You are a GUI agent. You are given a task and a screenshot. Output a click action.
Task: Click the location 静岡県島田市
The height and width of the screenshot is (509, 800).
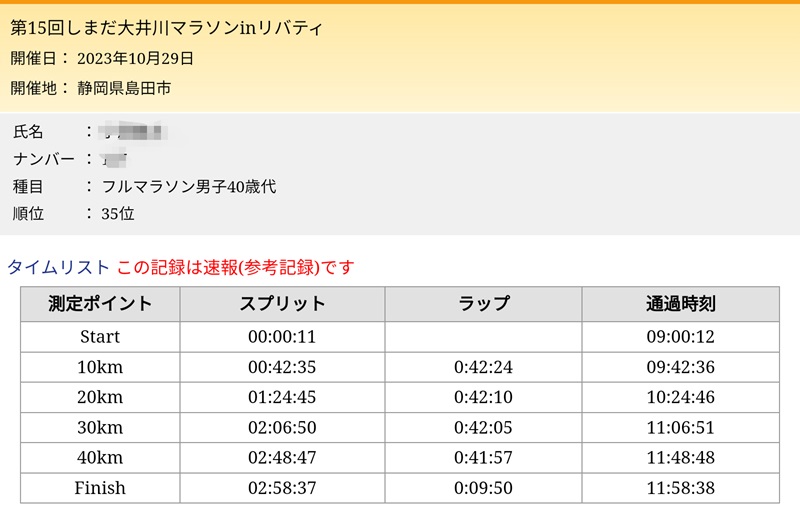[124, 88]
